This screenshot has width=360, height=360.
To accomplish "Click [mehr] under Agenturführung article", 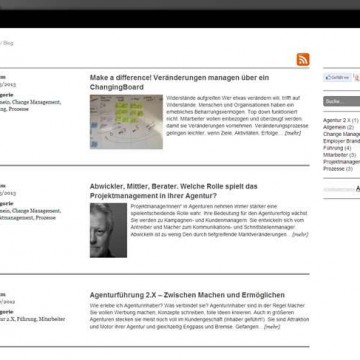I will (x=272, y=327).
